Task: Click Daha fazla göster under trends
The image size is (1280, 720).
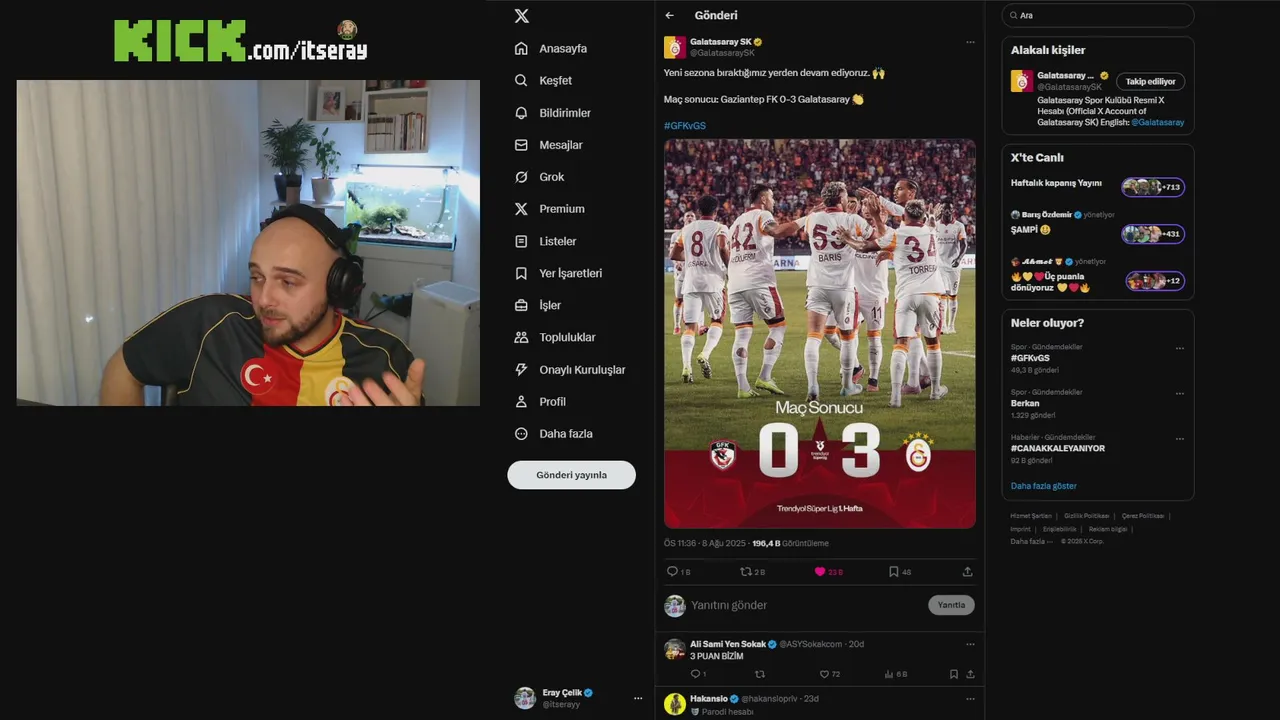Action: (x=1044, y=486)
